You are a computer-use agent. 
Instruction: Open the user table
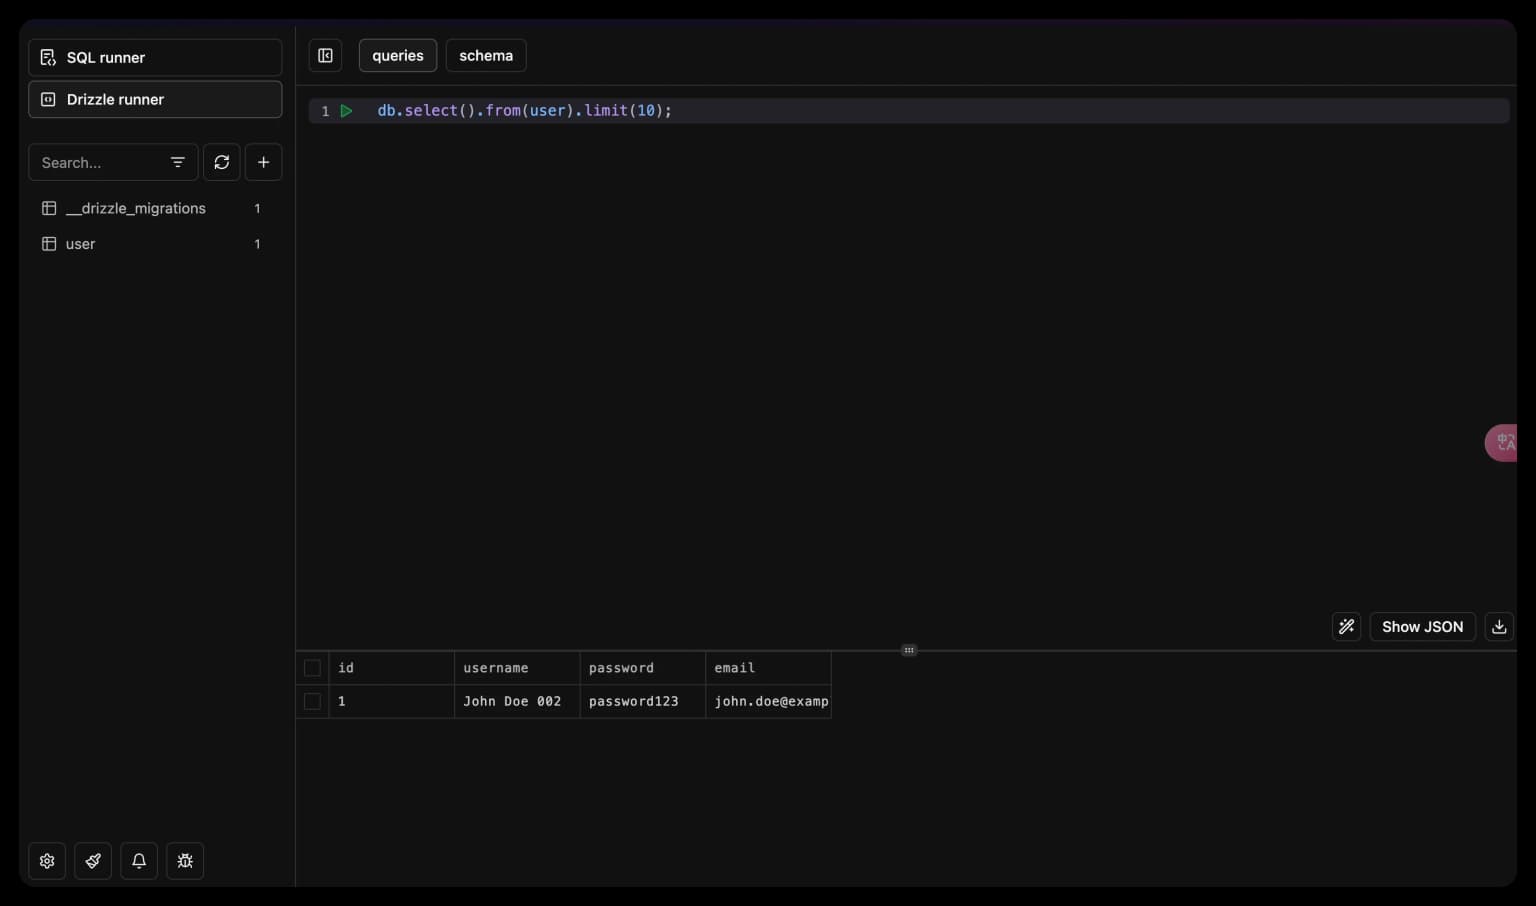tap(81, 244)
